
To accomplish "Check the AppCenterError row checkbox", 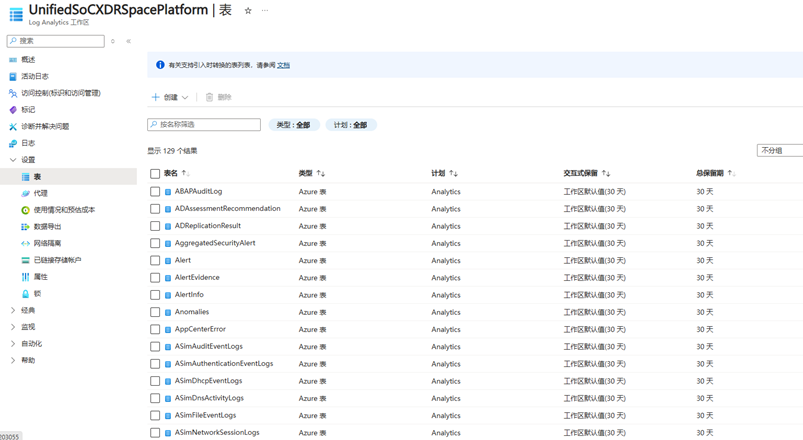I will click(x=155, y=329).
